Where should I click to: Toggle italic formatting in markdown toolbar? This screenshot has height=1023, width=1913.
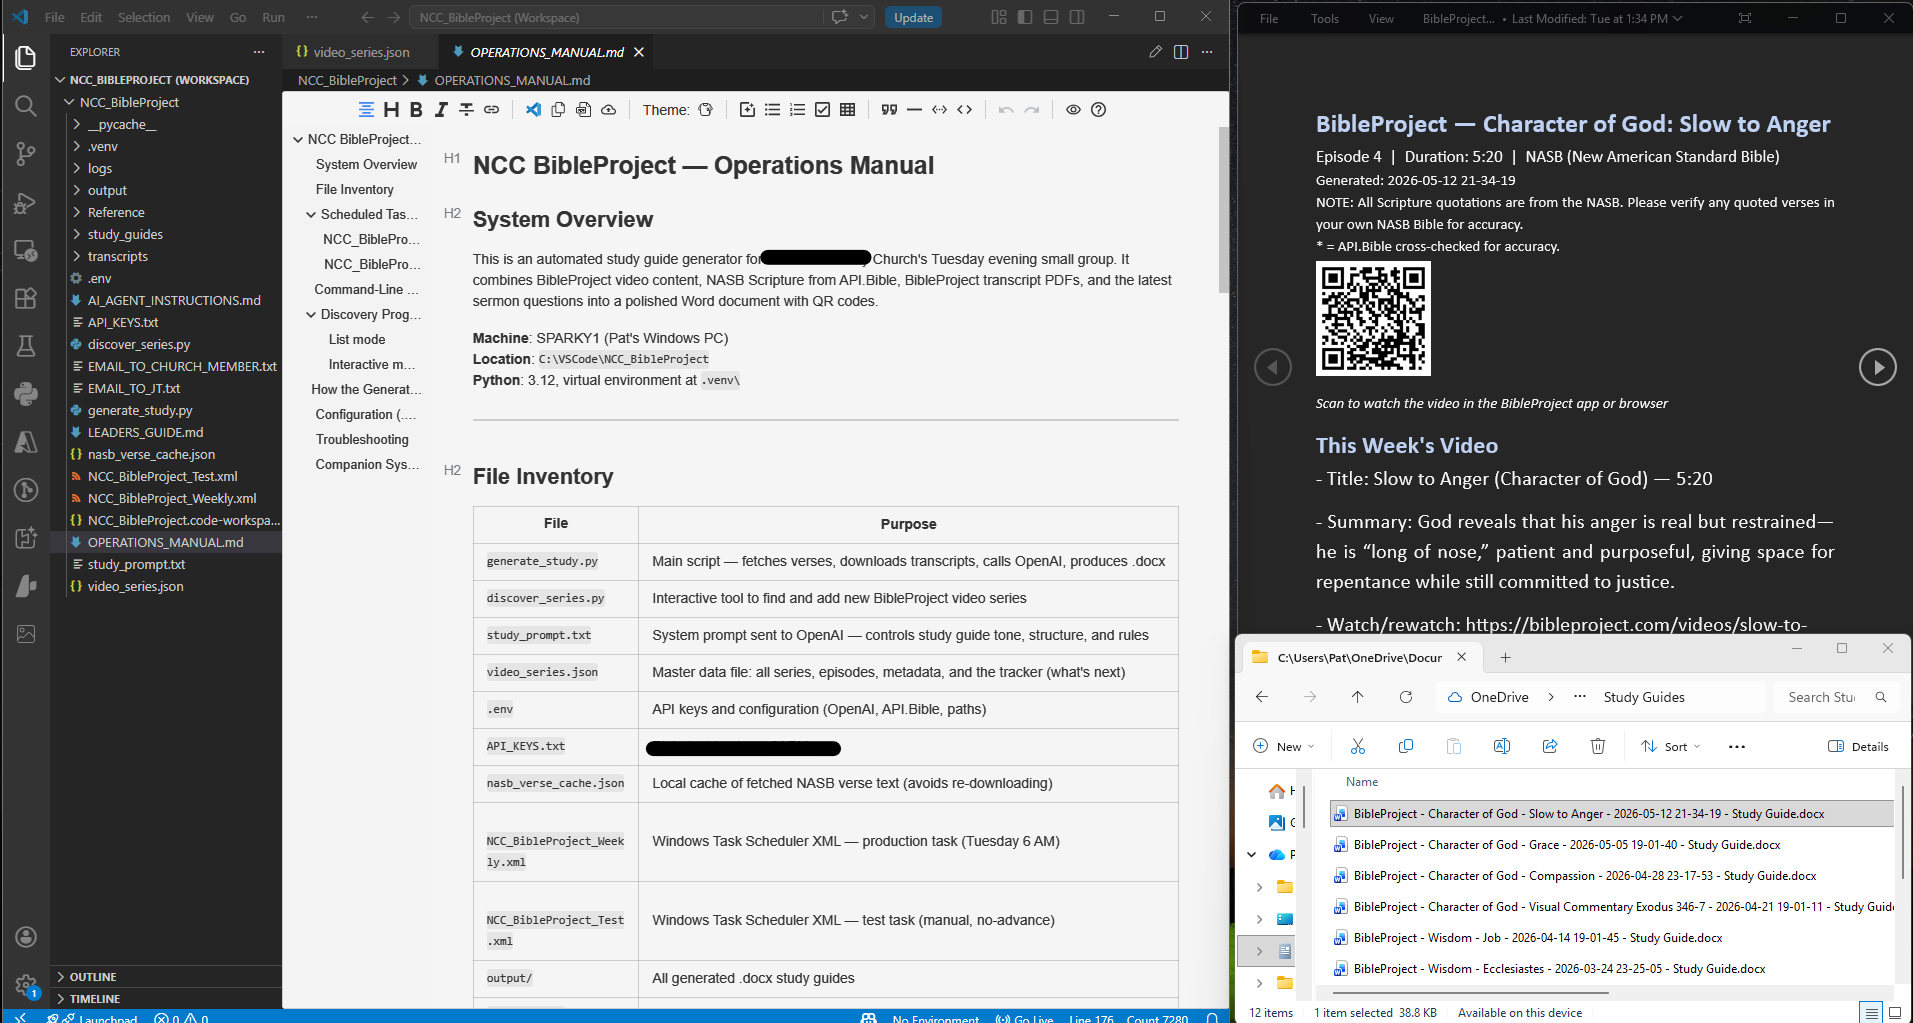pos(441,110)
